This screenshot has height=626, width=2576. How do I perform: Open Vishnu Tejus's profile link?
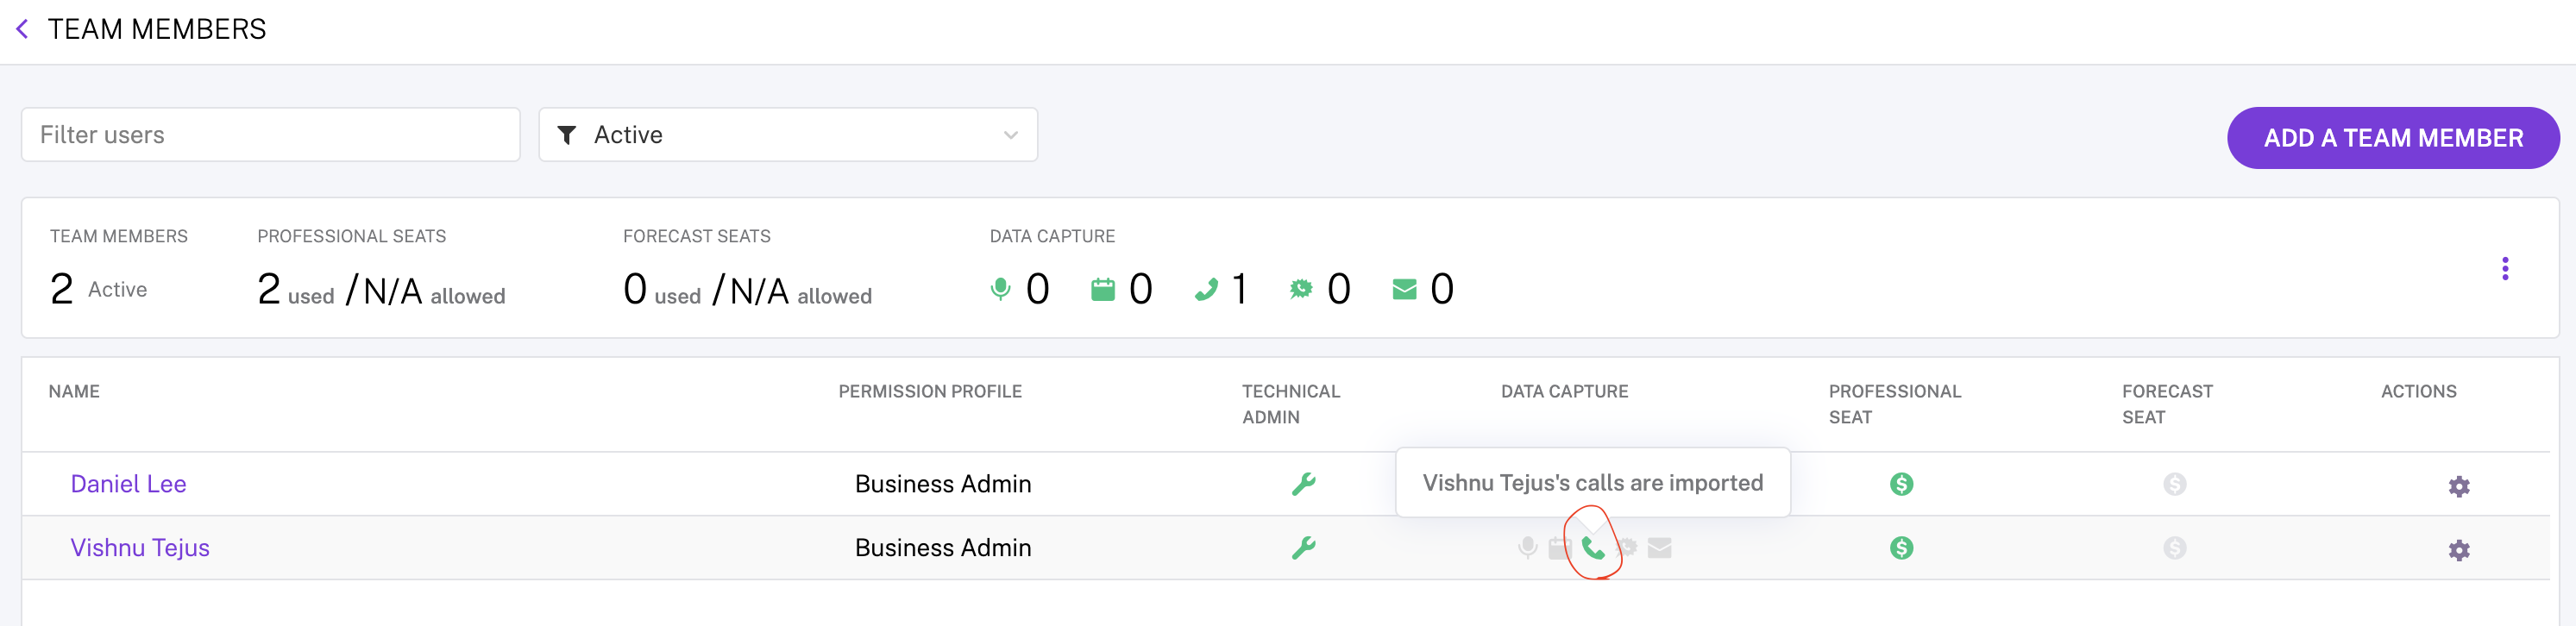[x=140, y=548]
